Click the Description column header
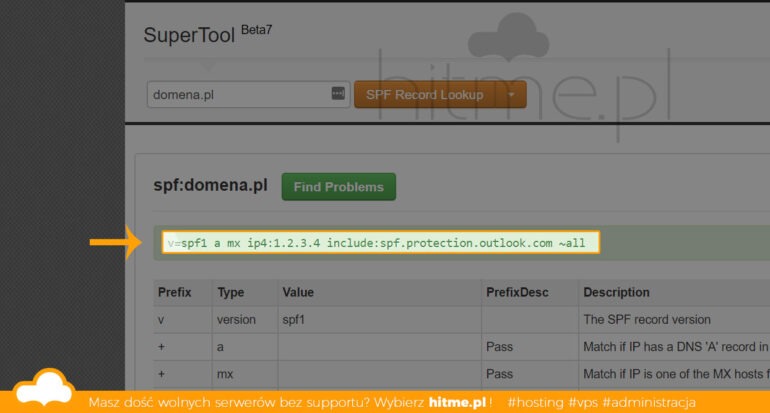Screen dimensions: 770x413 coord(616,292)
